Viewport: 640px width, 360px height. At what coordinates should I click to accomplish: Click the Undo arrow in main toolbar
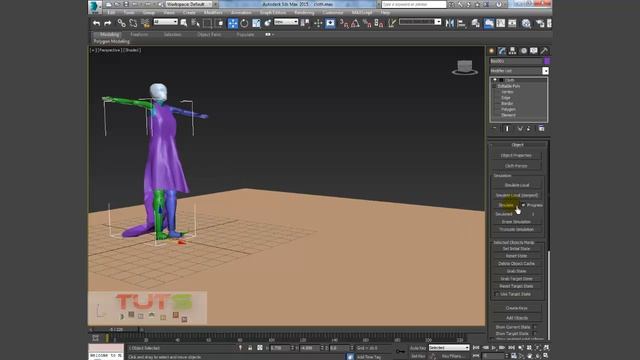pos(96,23)
